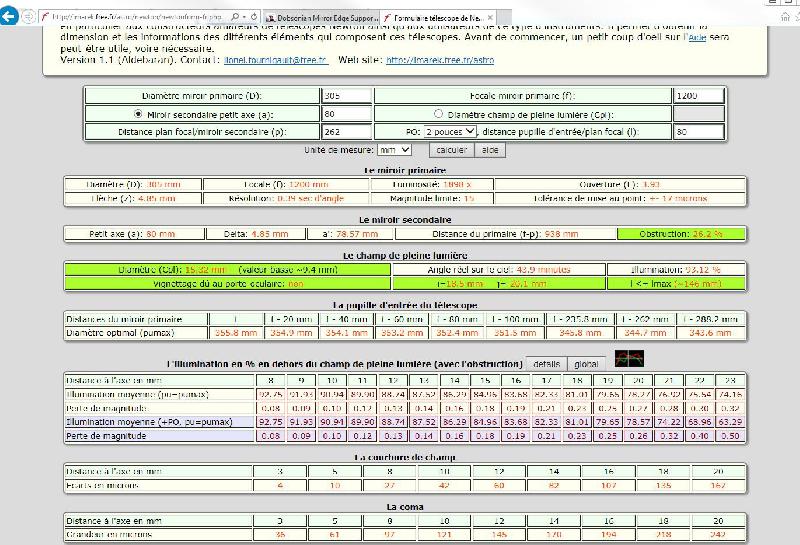
Task: Click the 'Flèche (z): 4.85 mm' cell
Action: tap(133, 198)
